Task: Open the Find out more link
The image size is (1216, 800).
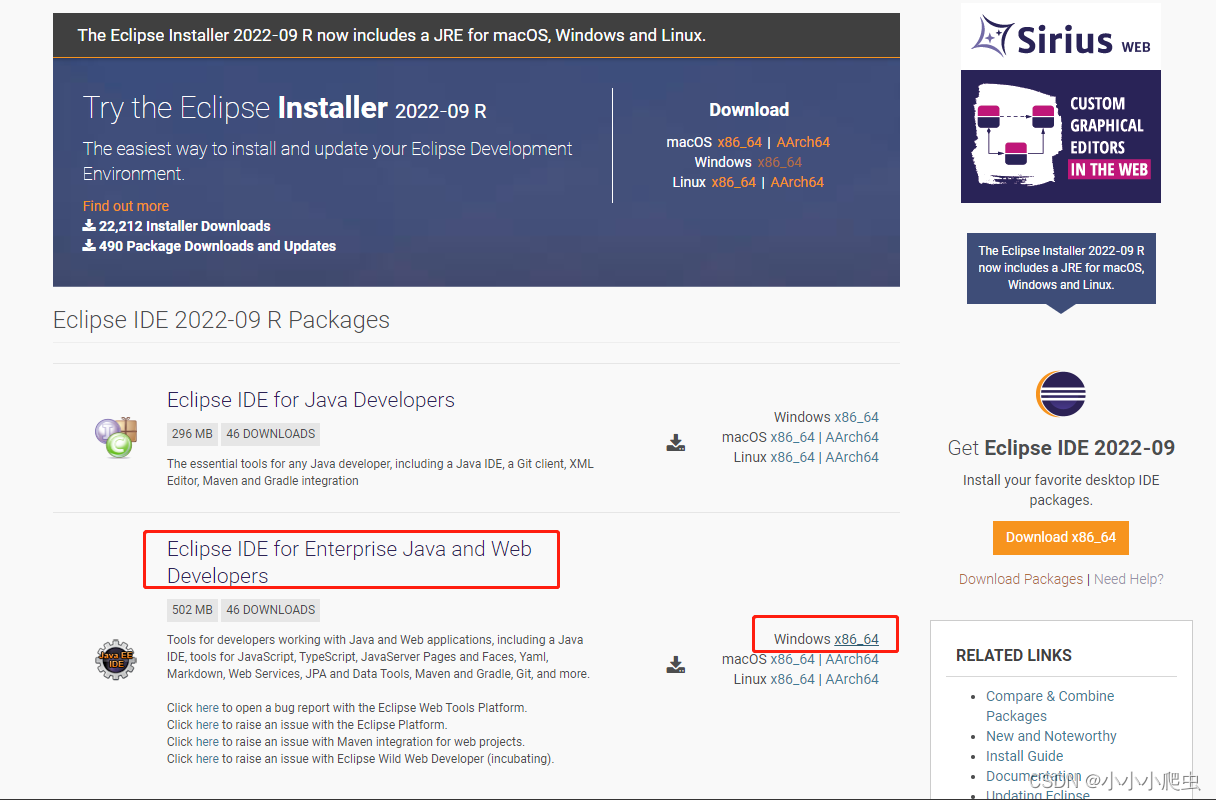Action: pos(126,206)
